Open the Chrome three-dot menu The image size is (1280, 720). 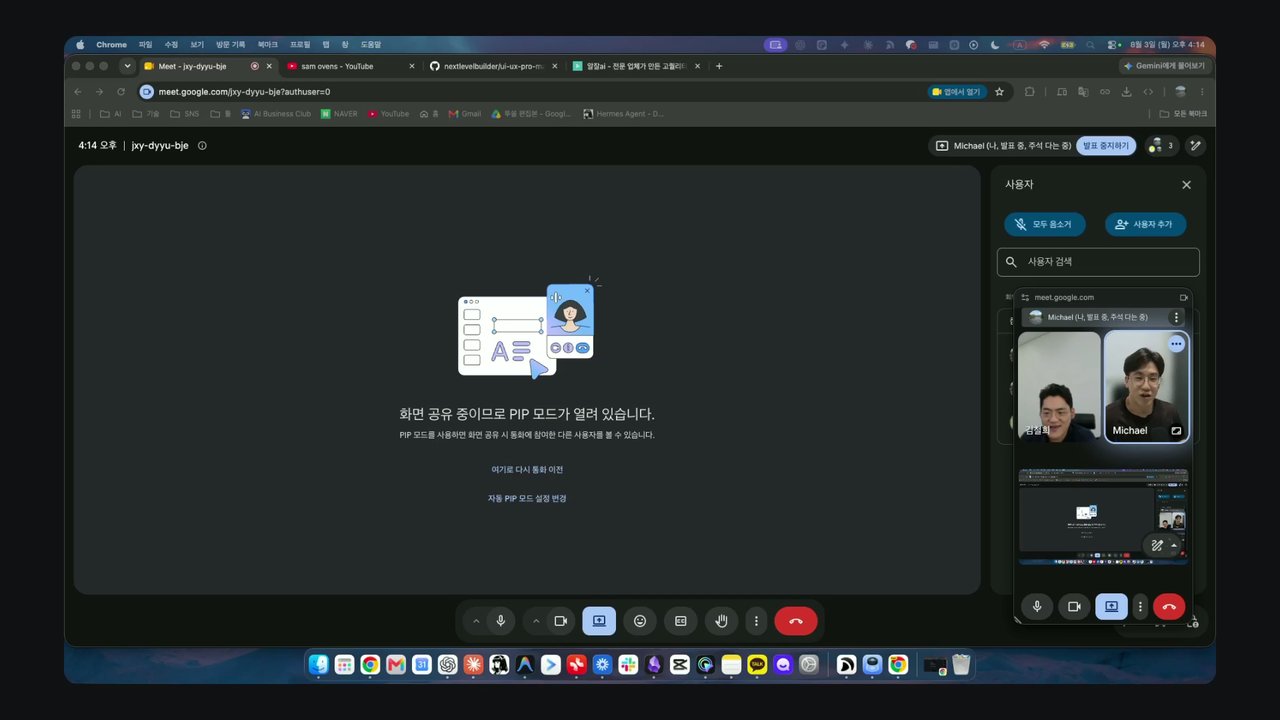(1202, 91)
